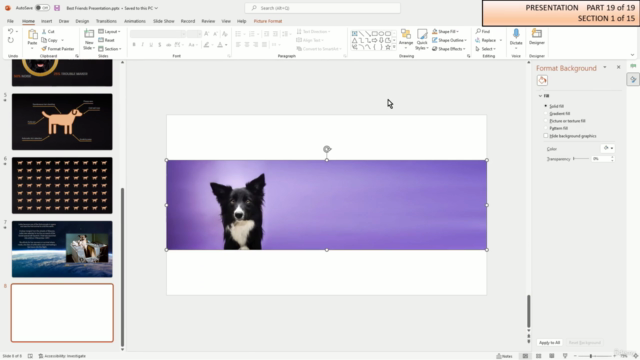Click the Copy icon

[44, 40]
